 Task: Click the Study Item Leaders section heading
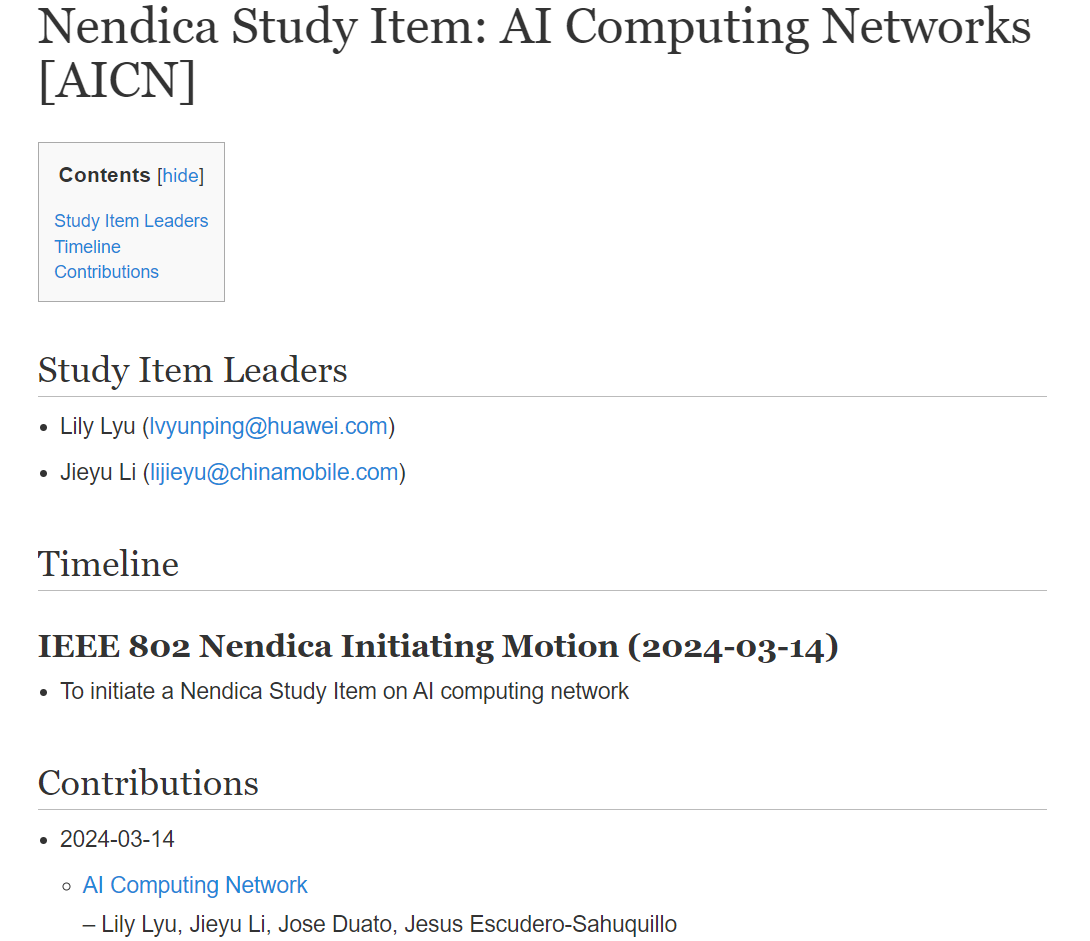[193, 370]
